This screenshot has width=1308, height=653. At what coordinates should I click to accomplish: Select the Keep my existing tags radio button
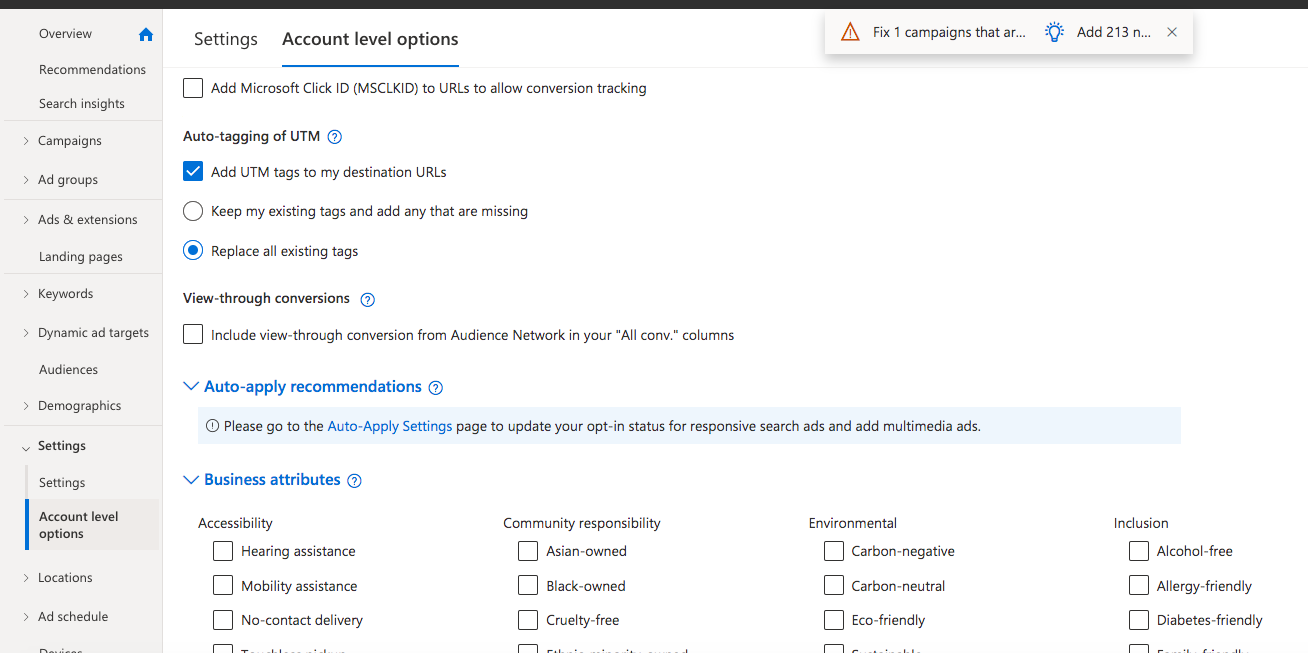(x=192, y=211)
